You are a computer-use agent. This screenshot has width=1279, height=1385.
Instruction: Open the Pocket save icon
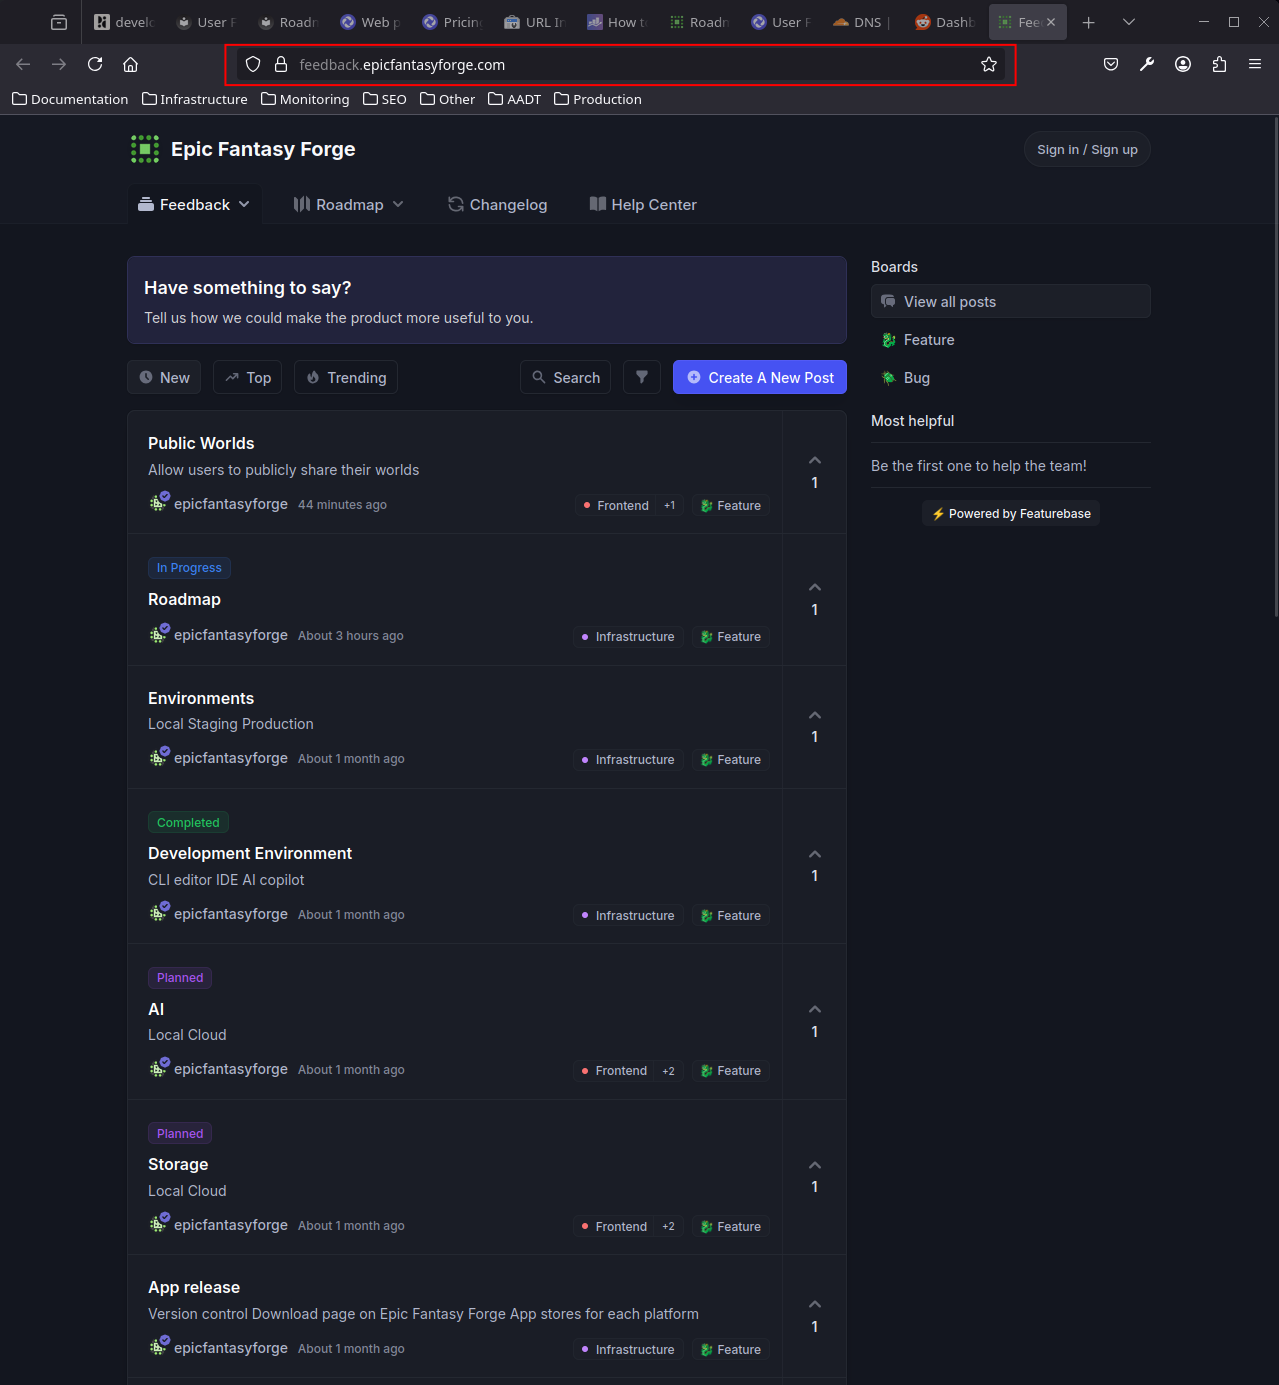[x=1111, y=64]
